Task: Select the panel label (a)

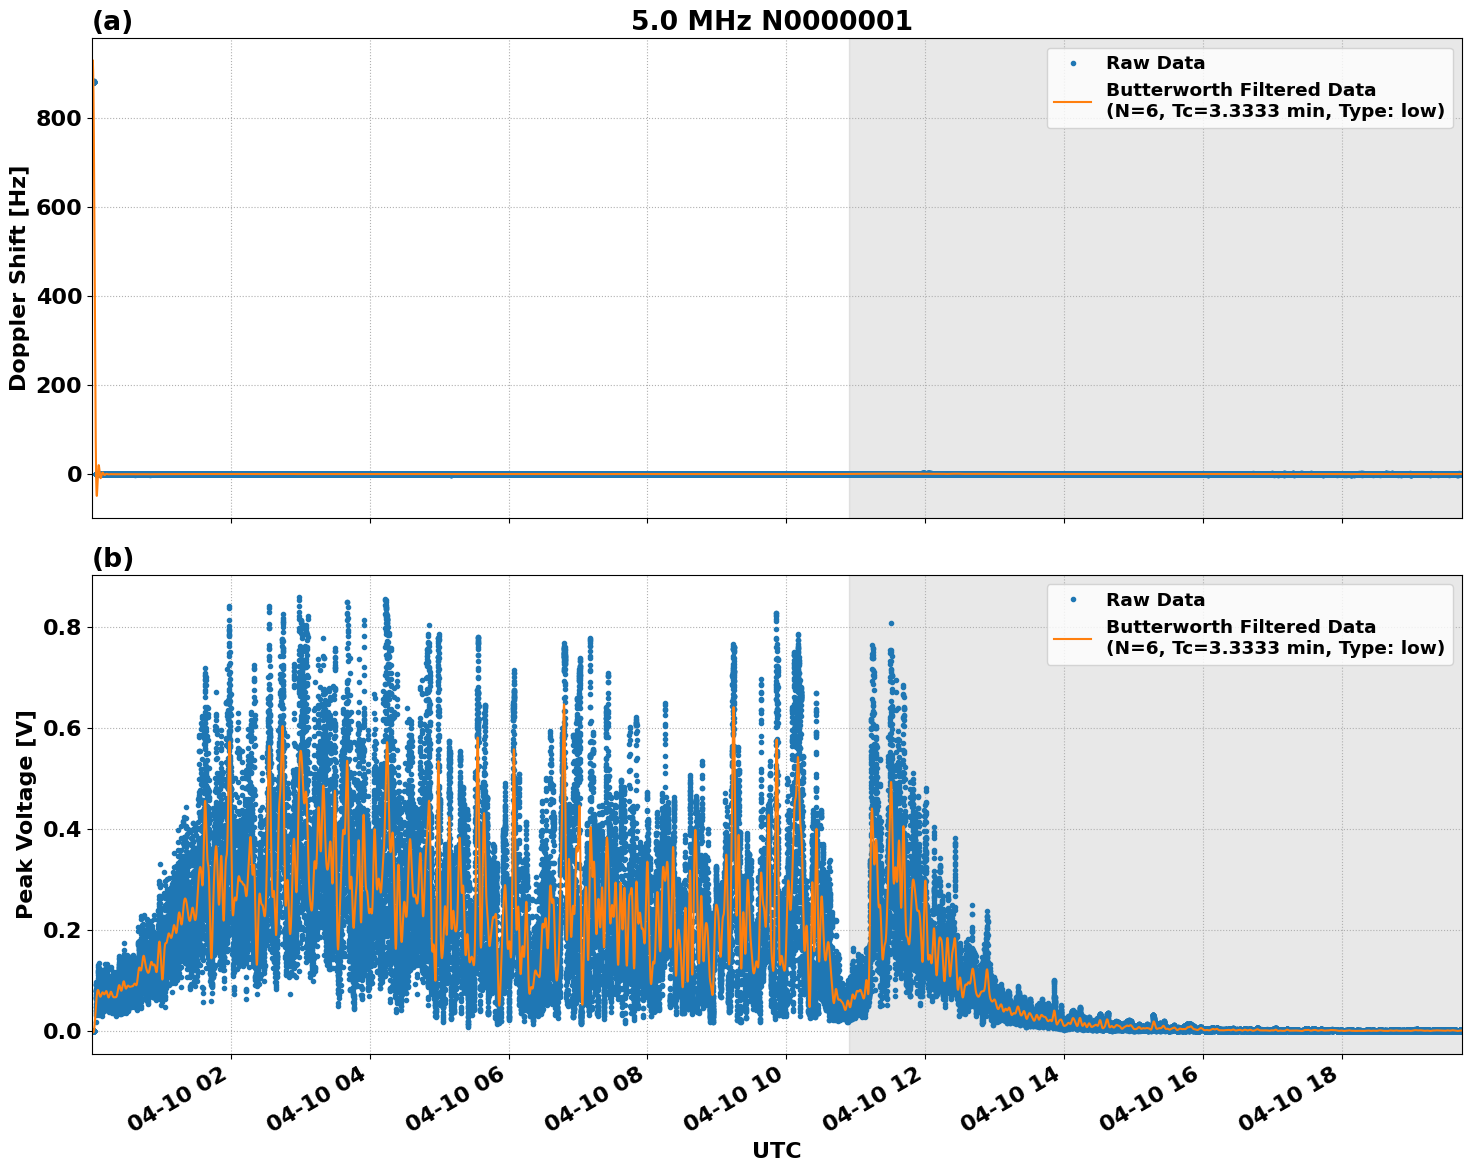Action: (110, 18)
